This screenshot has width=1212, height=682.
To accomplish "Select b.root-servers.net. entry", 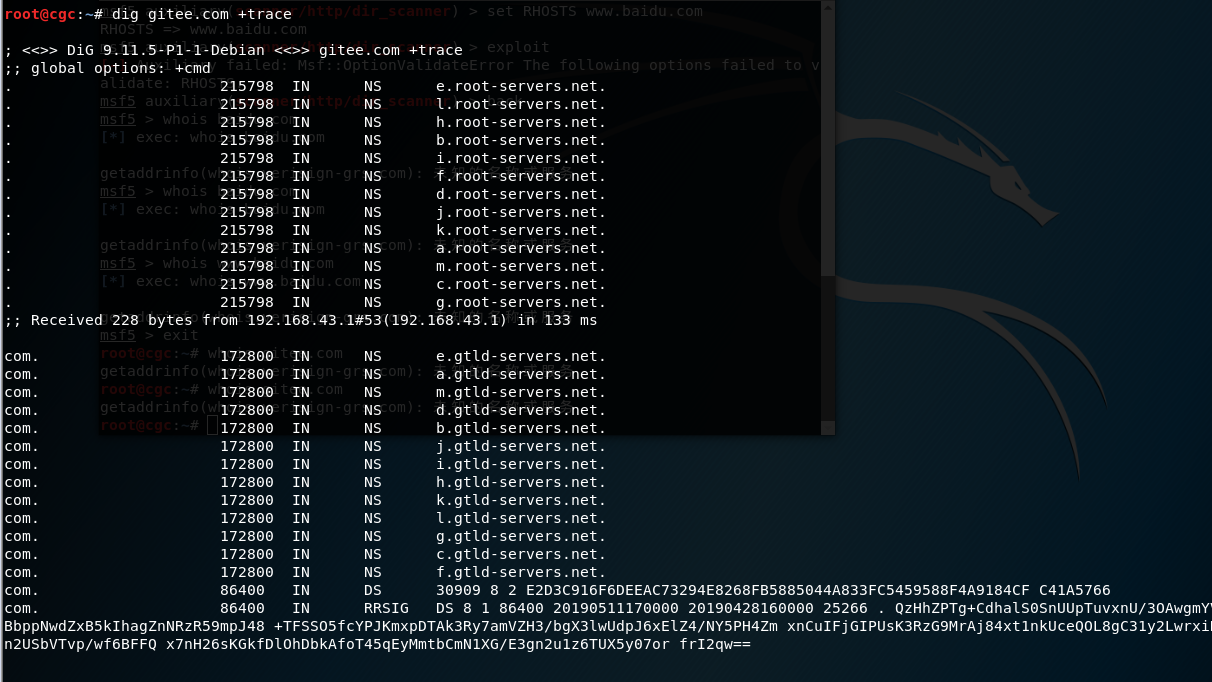I will click(521, 140).
